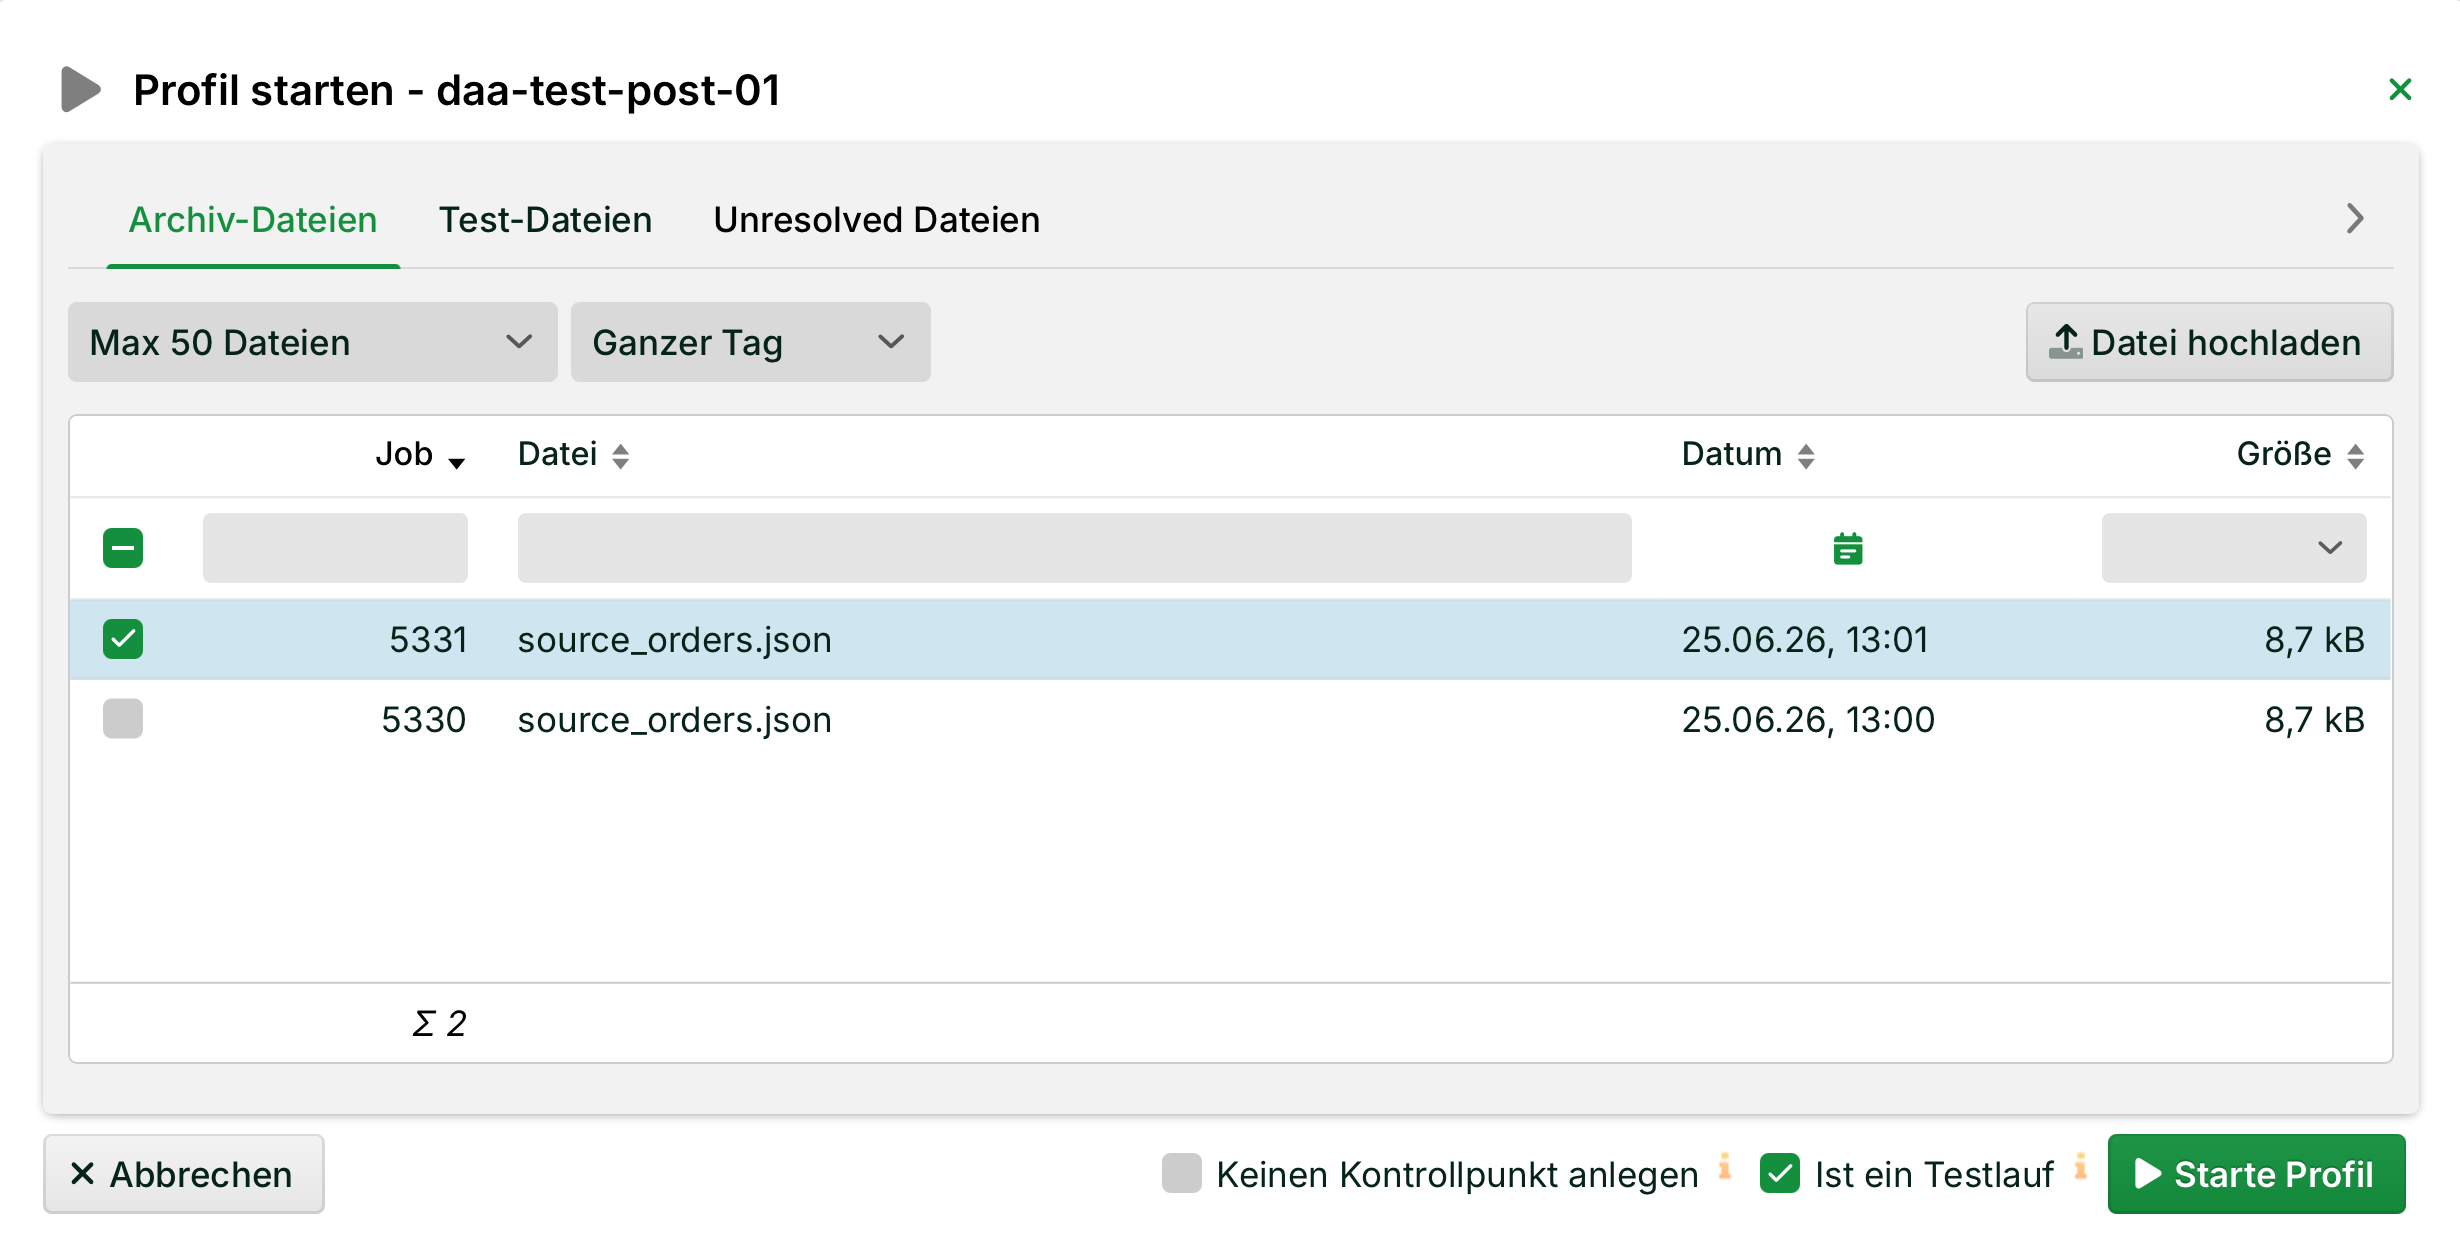Open the Unresolved Dateien tab

point(876,220)
